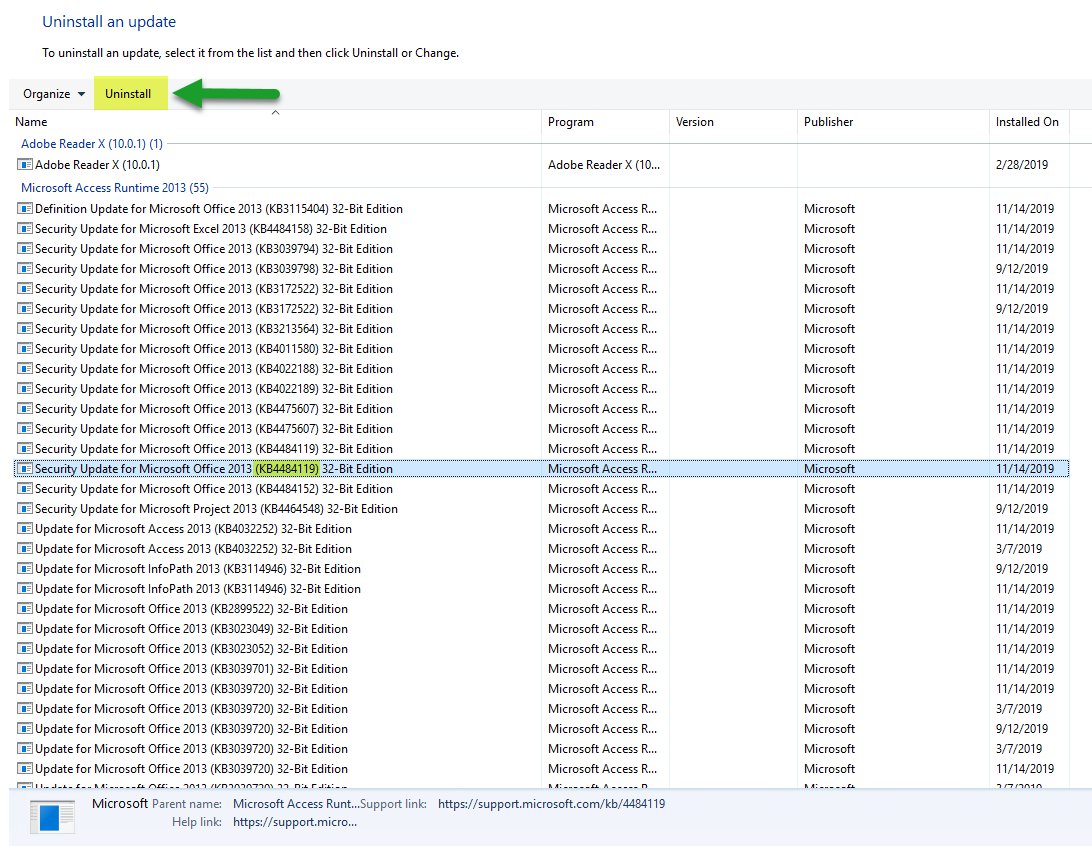
Task: Click Publisher 'Microsoft' in the Project KB4464548 row
Action: [x=829, y=509]
